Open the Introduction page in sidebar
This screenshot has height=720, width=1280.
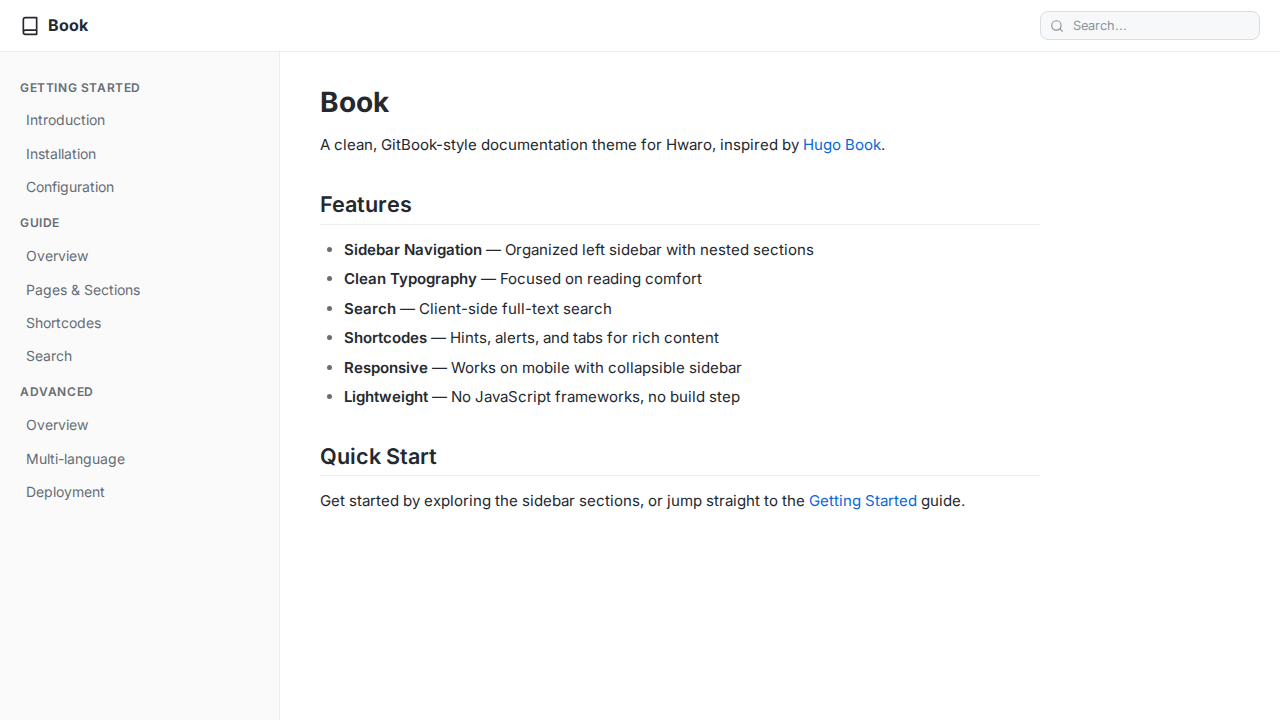[66, 120]
